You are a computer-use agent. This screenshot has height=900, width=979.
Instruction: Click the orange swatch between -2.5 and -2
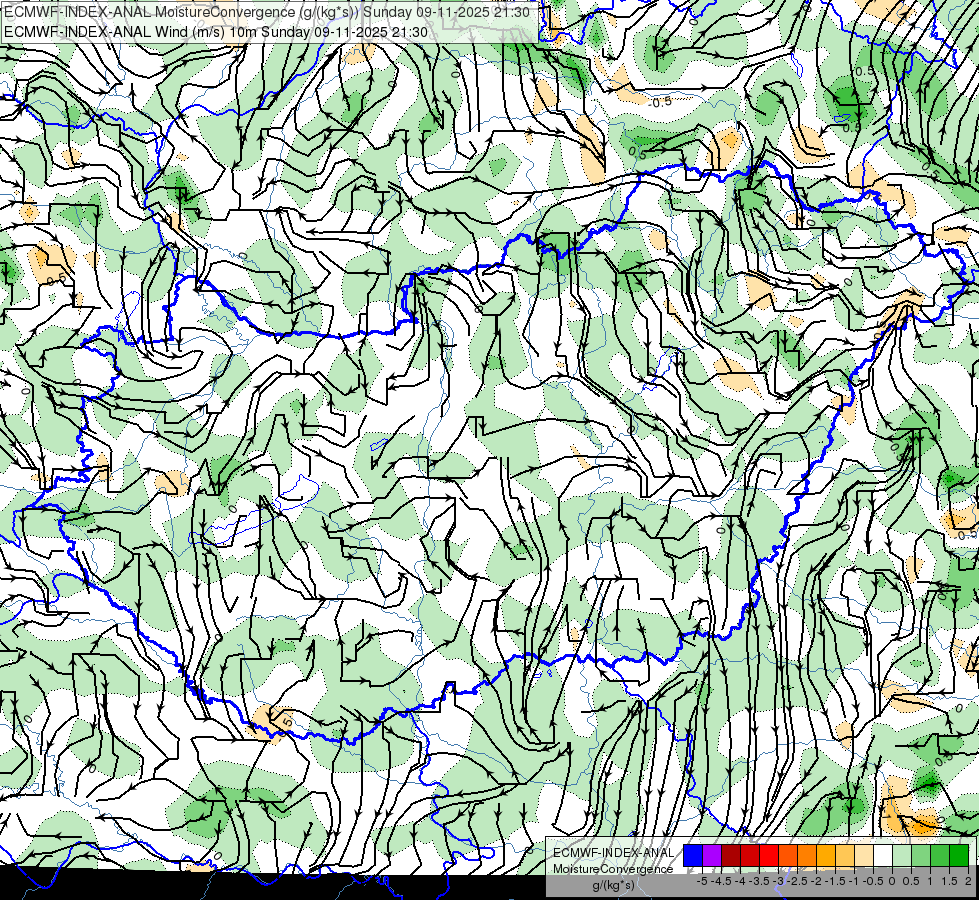coord(807,855)
